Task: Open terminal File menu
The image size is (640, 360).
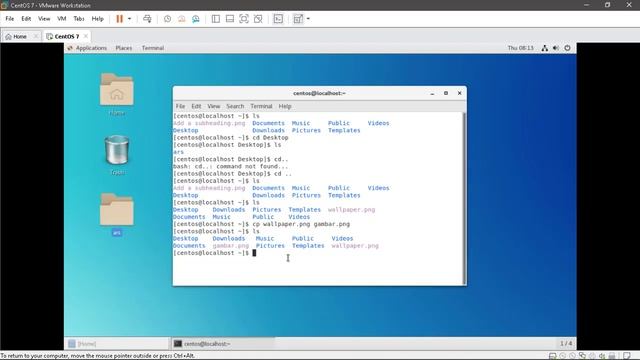Action: pos(180,106)
